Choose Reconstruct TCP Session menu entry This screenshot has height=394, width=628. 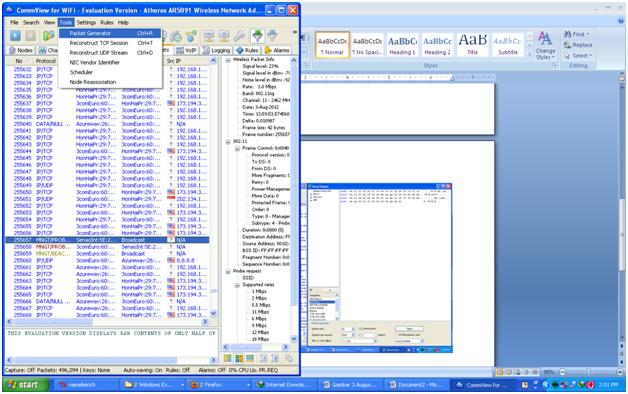click(110, 43)
